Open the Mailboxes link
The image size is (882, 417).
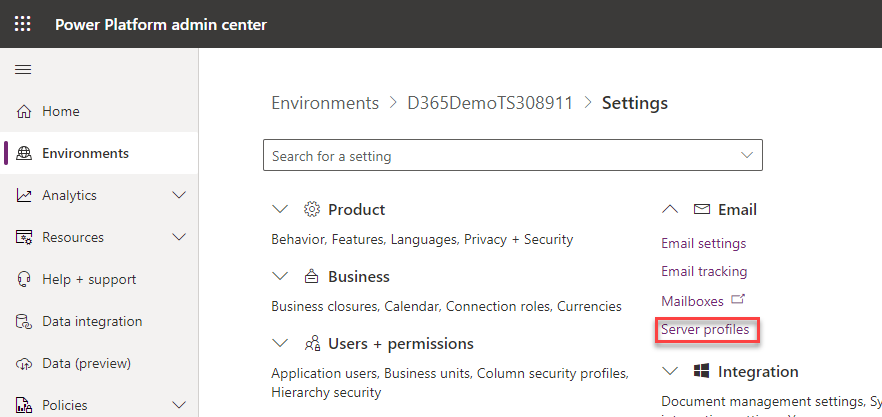692,301
